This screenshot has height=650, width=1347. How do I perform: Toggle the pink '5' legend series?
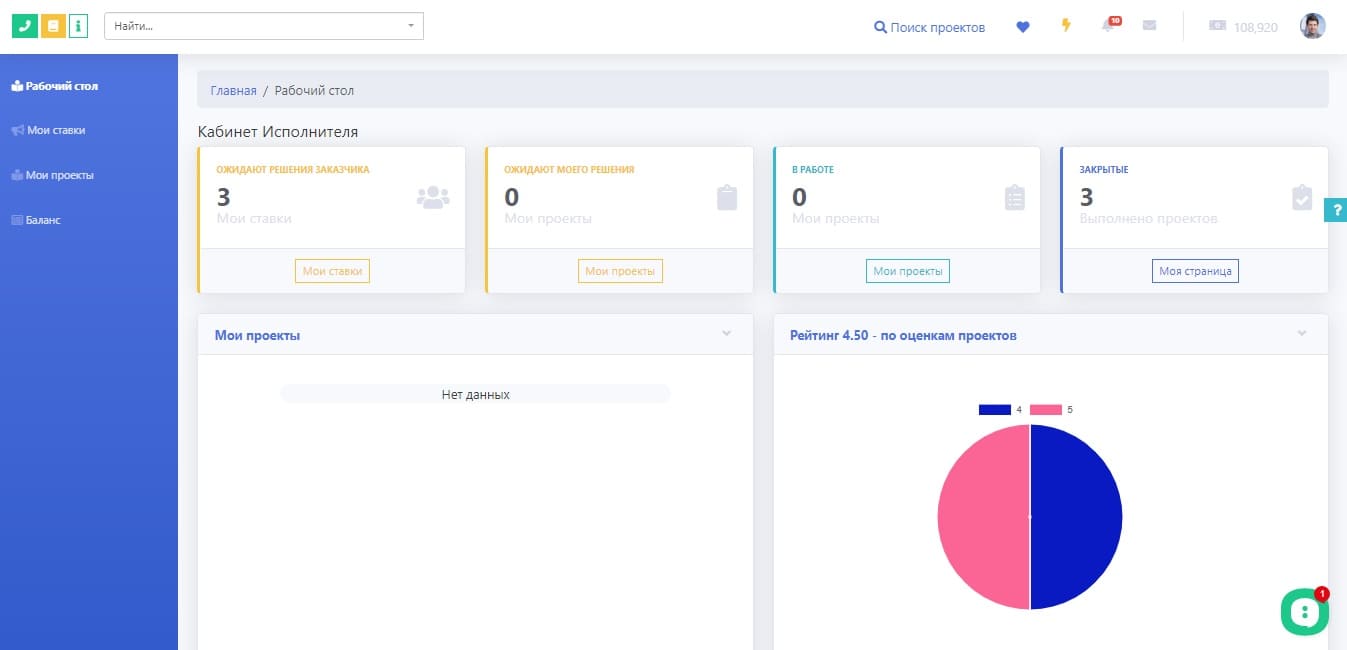(x=1046, y=410)
